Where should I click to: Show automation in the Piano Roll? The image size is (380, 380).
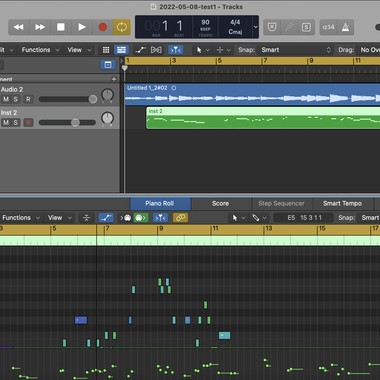click(106, 218)
